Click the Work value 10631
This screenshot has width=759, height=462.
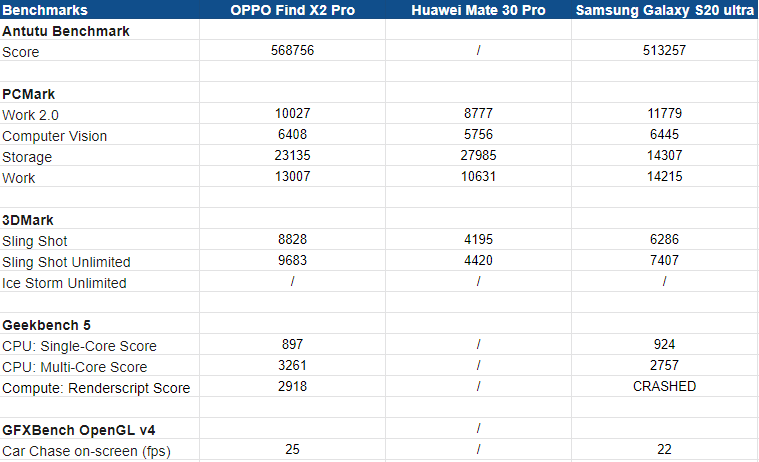pos(478,176)
